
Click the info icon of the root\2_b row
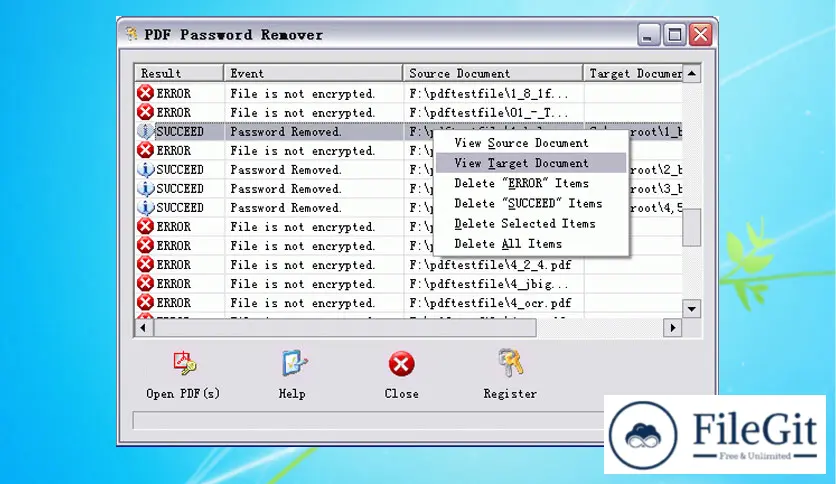pyautogui.click(x=145, y=170)
